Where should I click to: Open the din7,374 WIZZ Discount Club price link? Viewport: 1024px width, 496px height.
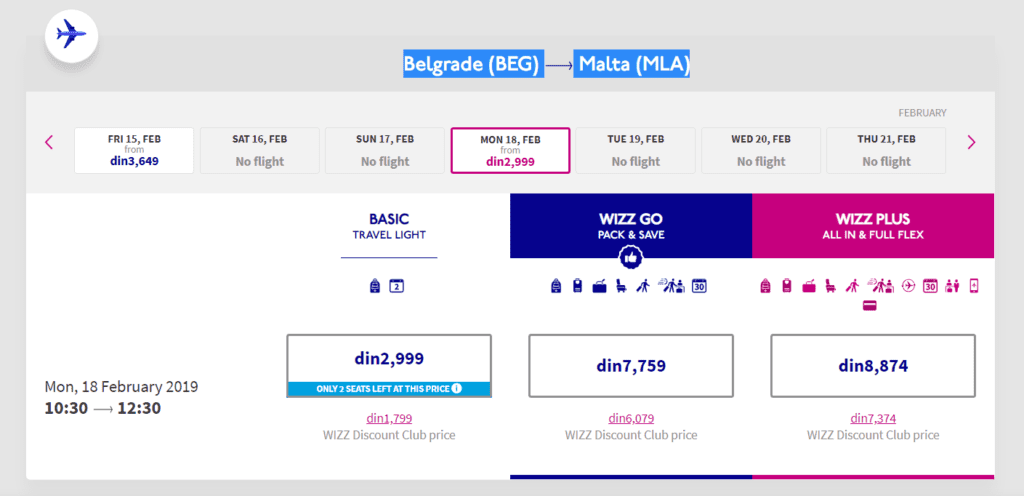click(873, 419)
